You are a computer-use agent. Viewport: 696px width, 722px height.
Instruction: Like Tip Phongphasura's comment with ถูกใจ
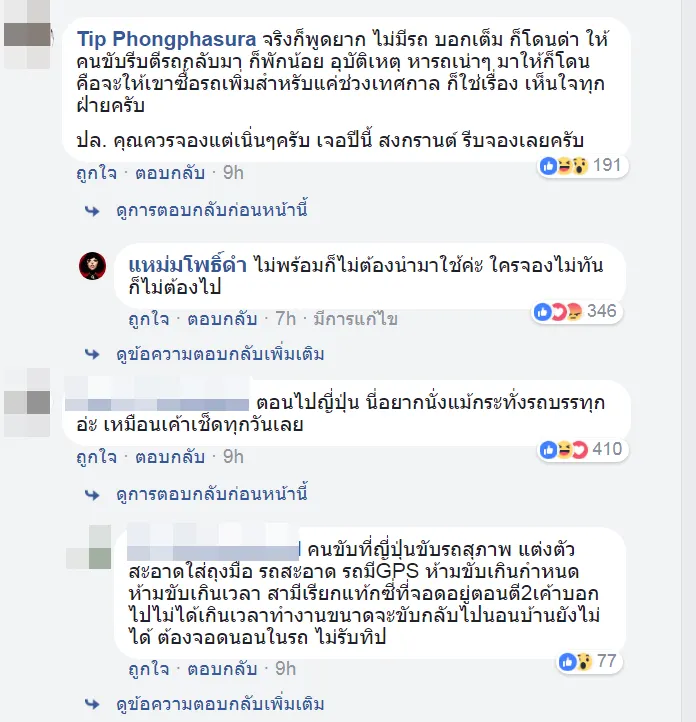point(97,173)
